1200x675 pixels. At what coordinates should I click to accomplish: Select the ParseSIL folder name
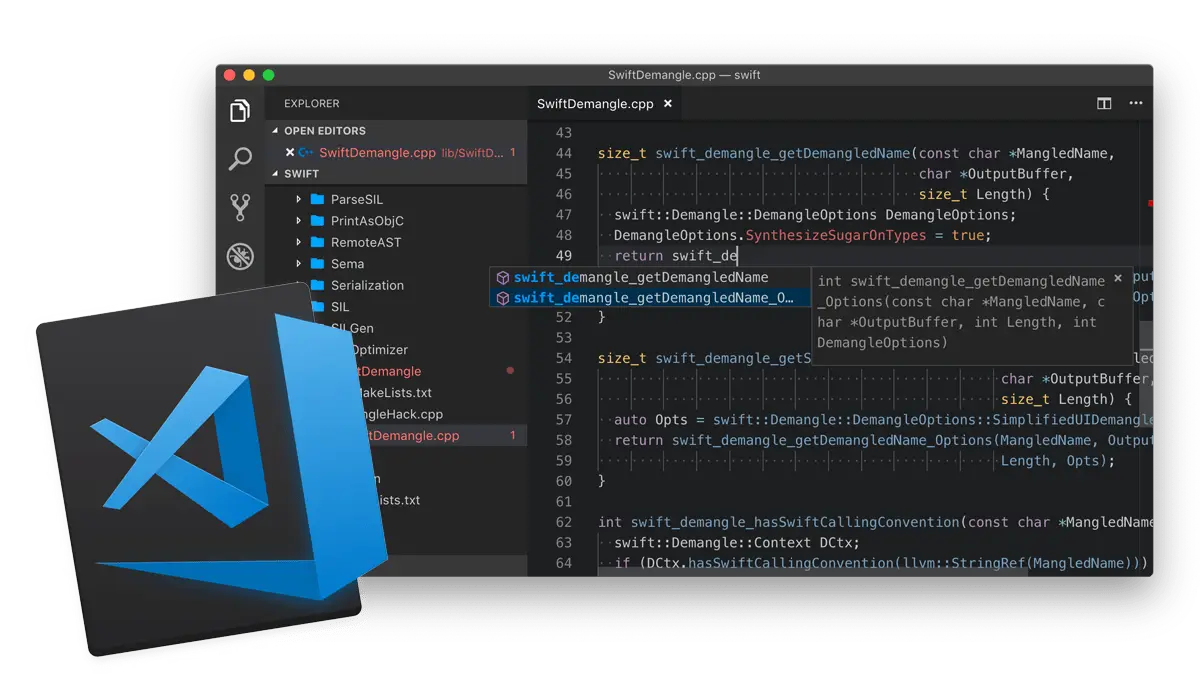[357, 199]
